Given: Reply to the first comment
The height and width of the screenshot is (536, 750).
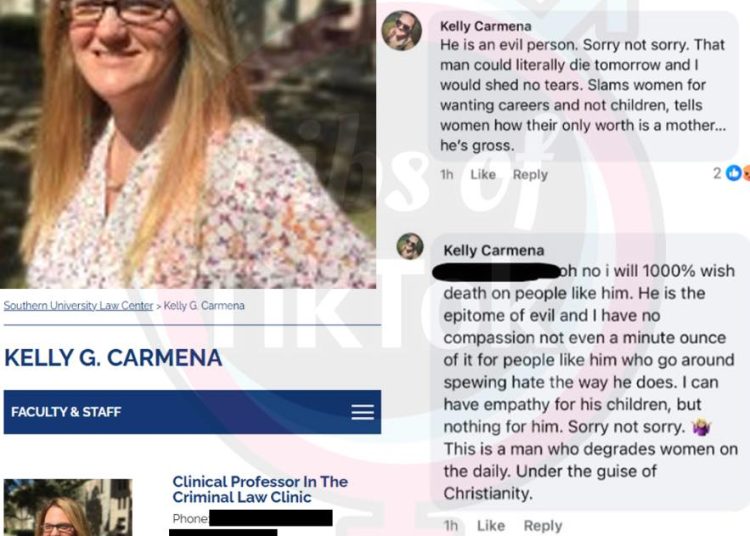Looking at the screenshot, I should 530,175.
